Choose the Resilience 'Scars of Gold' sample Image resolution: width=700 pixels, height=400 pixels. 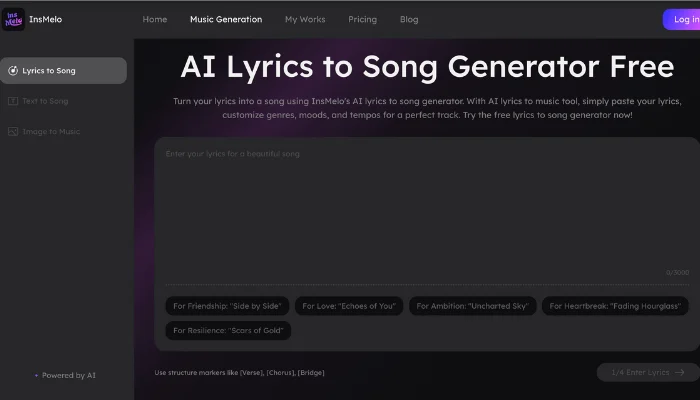(228, 330)
